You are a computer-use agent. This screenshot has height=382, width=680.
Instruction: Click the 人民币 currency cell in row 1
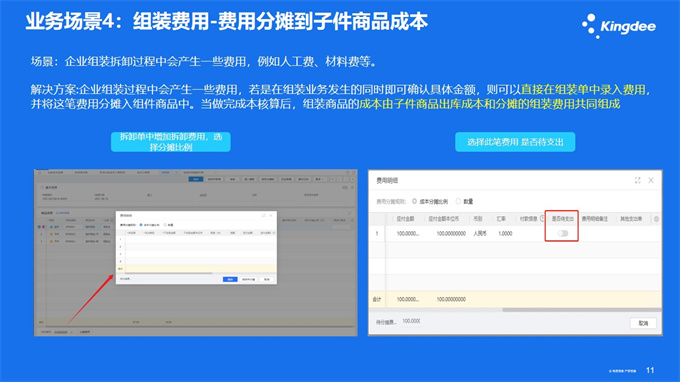480,233
